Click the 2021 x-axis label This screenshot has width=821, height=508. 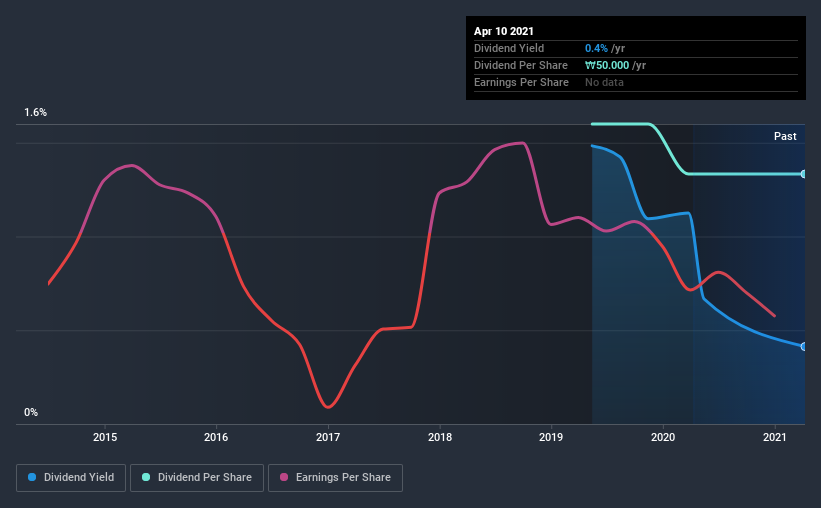[775, 437]
